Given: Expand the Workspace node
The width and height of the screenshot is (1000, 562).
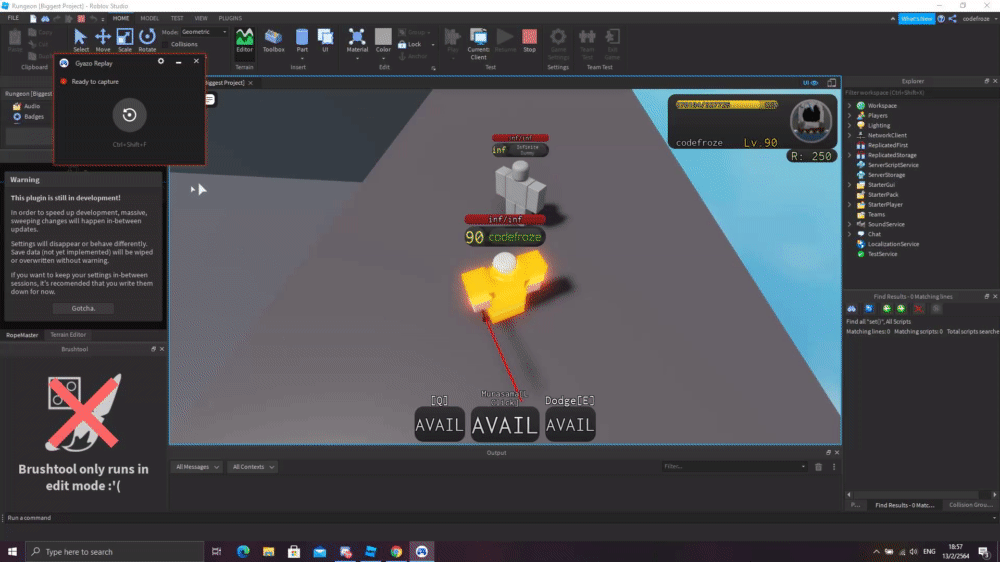Looking at the screenshot, I should (x=849, y=106).
